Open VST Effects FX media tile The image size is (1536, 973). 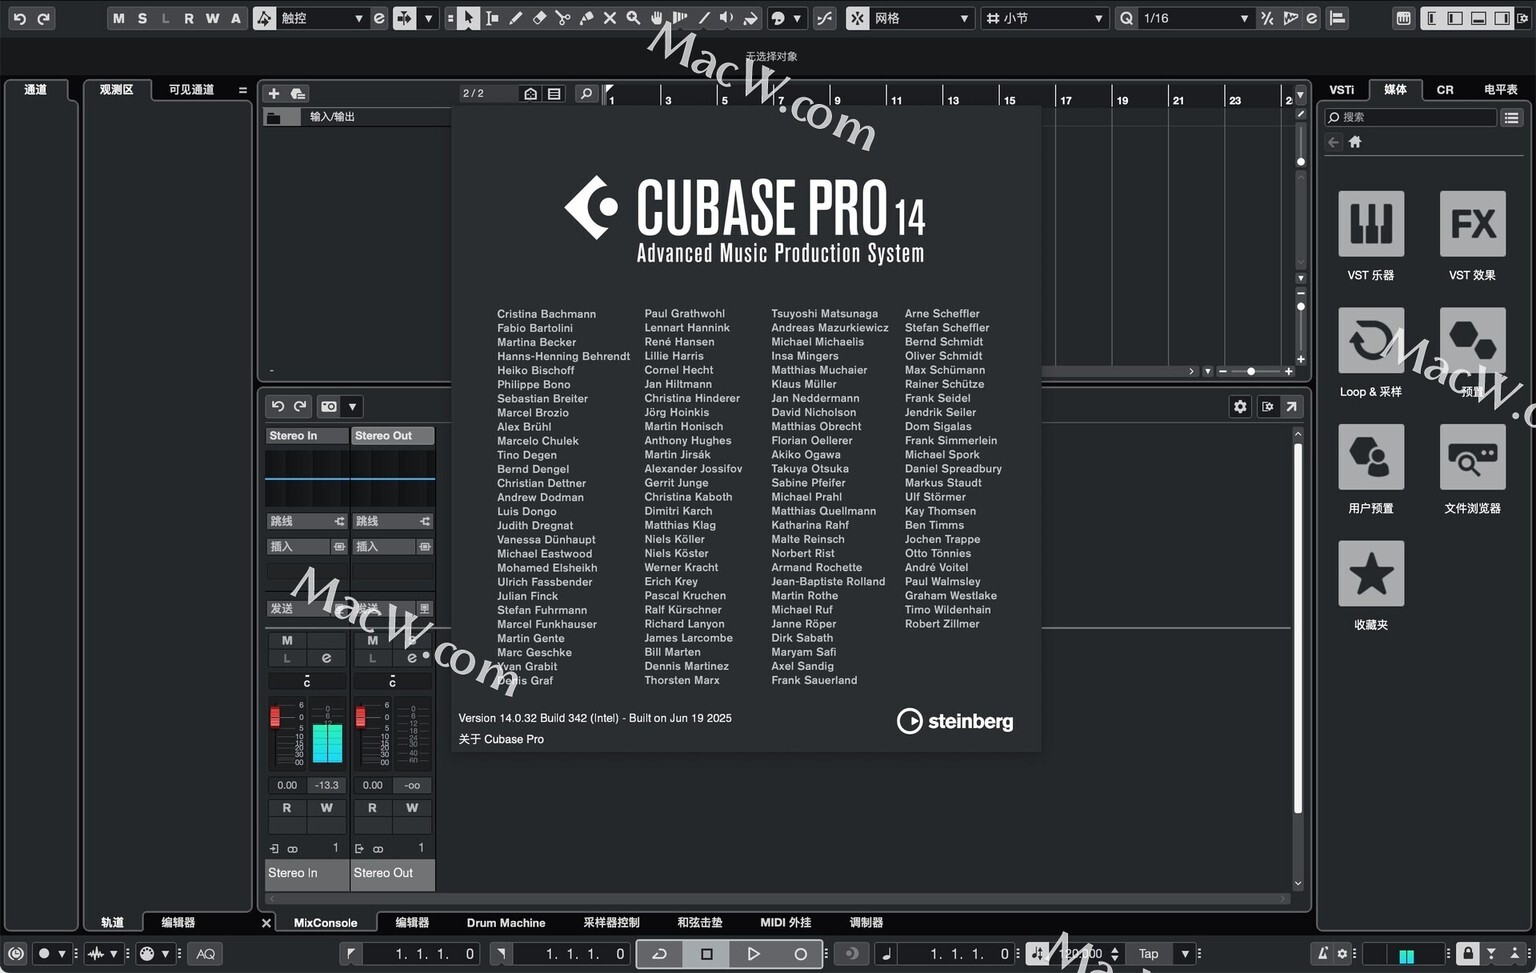point(1473,224)
